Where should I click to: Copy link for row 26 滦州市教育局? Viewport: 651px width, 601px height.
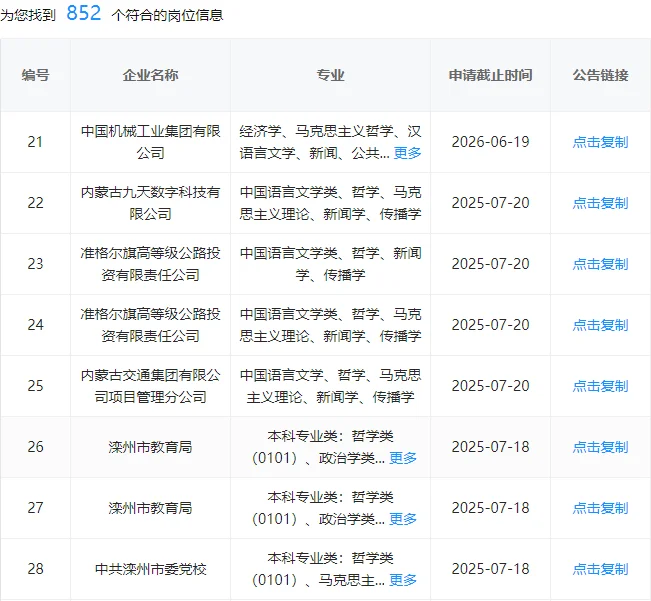[x=600, y=447]
